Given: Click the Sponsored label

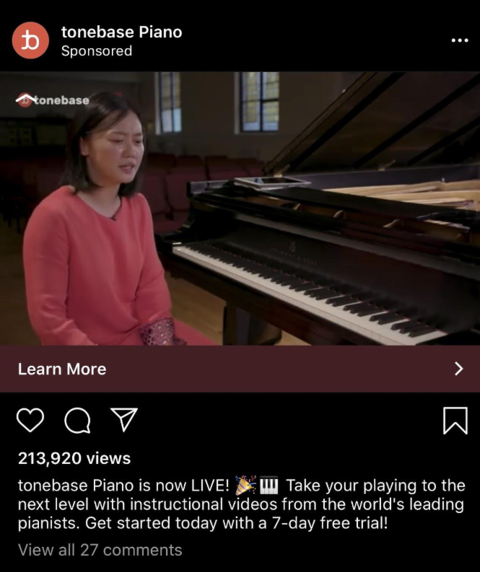Looking at the screenshot, I should [x=97, y=51].
